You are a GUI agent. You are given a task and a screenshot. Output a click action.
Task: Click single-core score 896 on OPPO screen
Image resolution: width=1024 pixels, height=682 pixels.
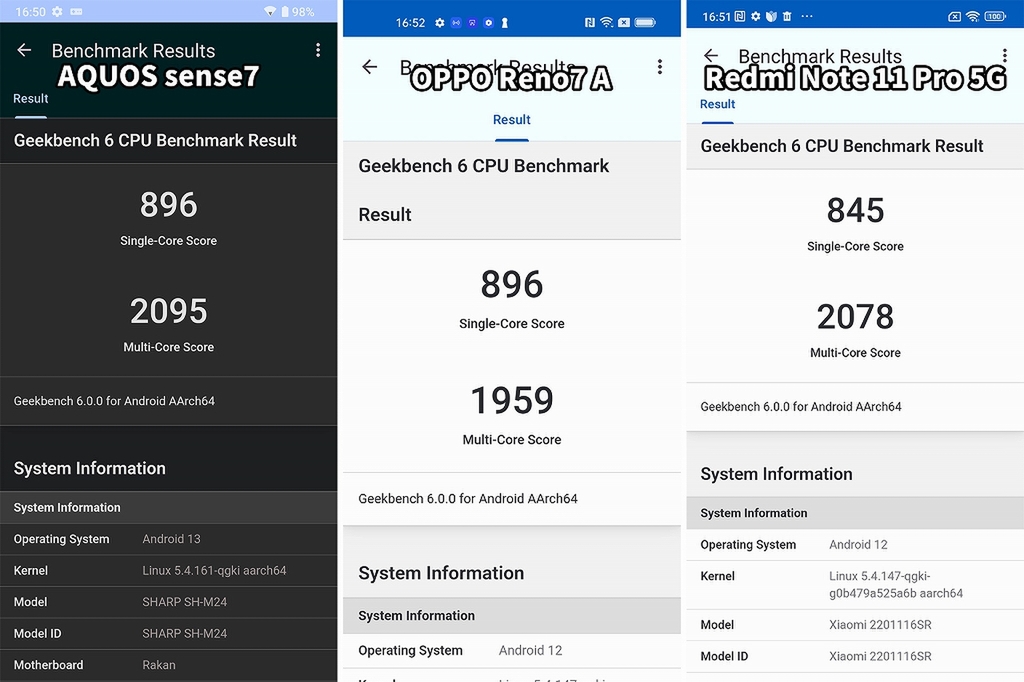click(x=512, y=284)
